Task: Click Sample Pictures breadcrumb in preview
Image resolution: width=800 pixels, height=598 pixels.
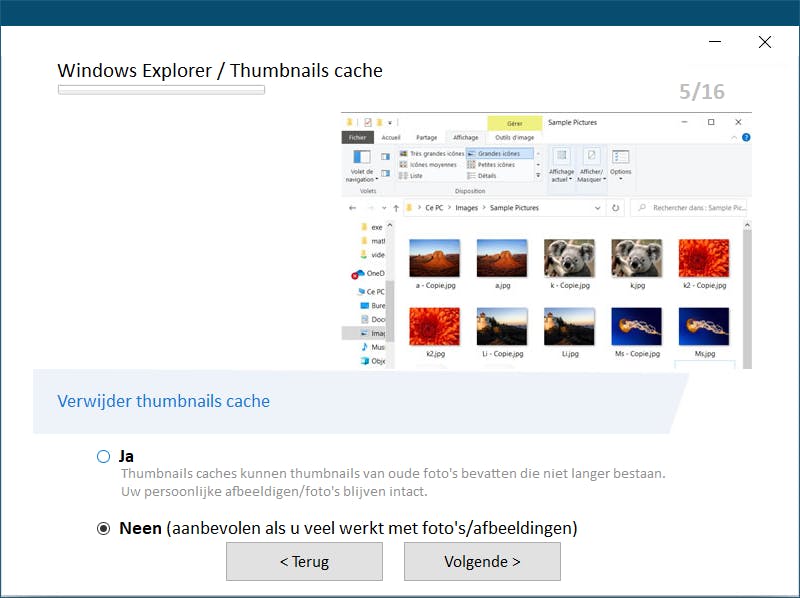Action: [514, 208]
